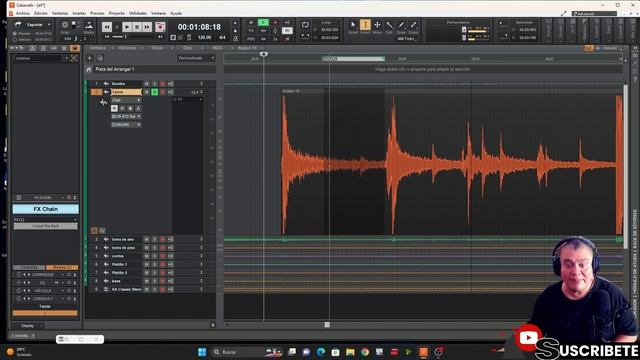Click the Consola tab at the bottom
The width and height of the screenshot is (640, 360).
[x=20, y=336]
